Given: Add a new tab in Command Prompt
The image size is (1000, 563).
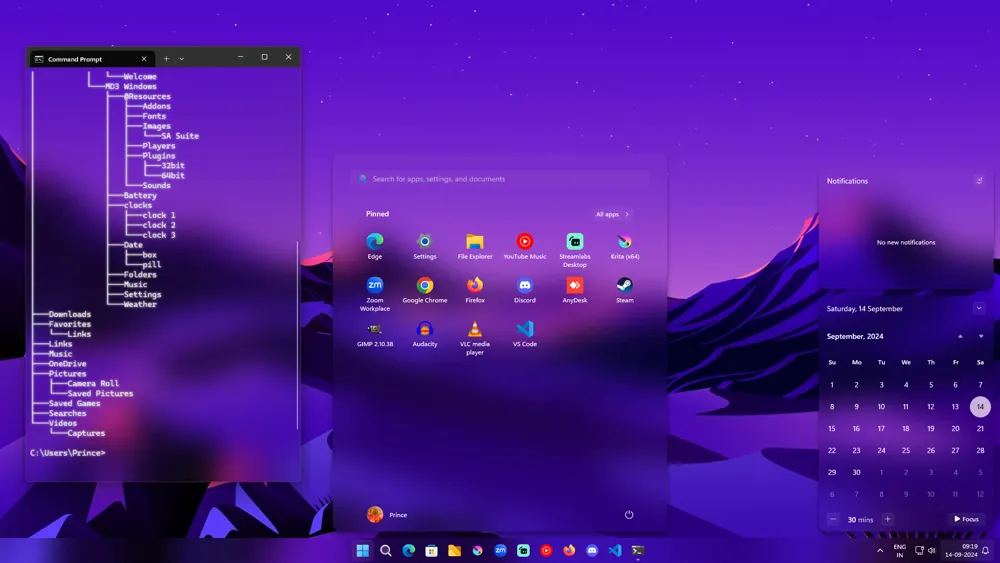Looking at the screenshot, I should point(166,59).
